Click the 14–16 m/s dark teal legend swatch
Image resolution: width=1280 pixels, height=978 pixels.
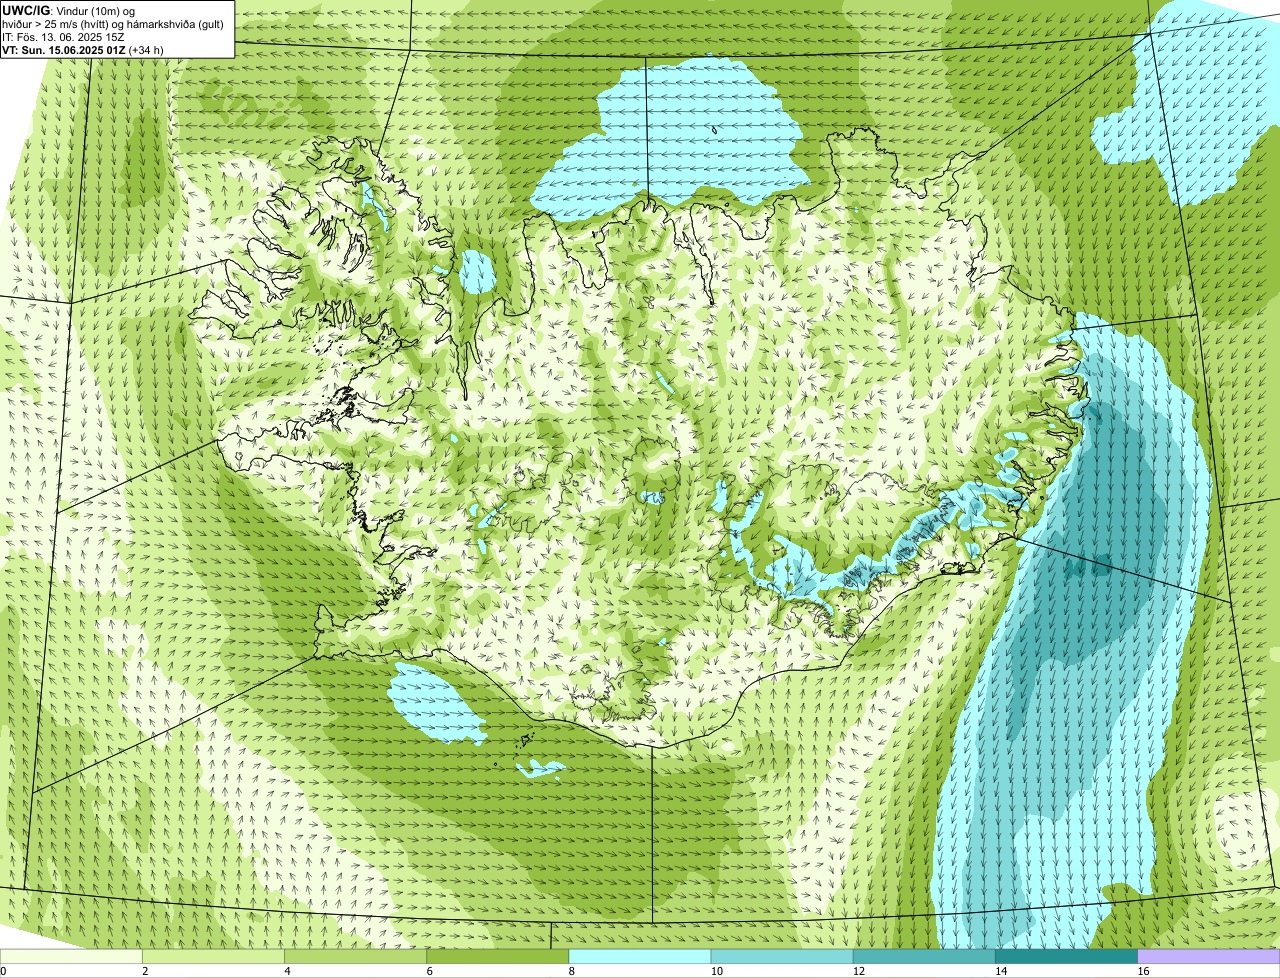point(1066,956)
